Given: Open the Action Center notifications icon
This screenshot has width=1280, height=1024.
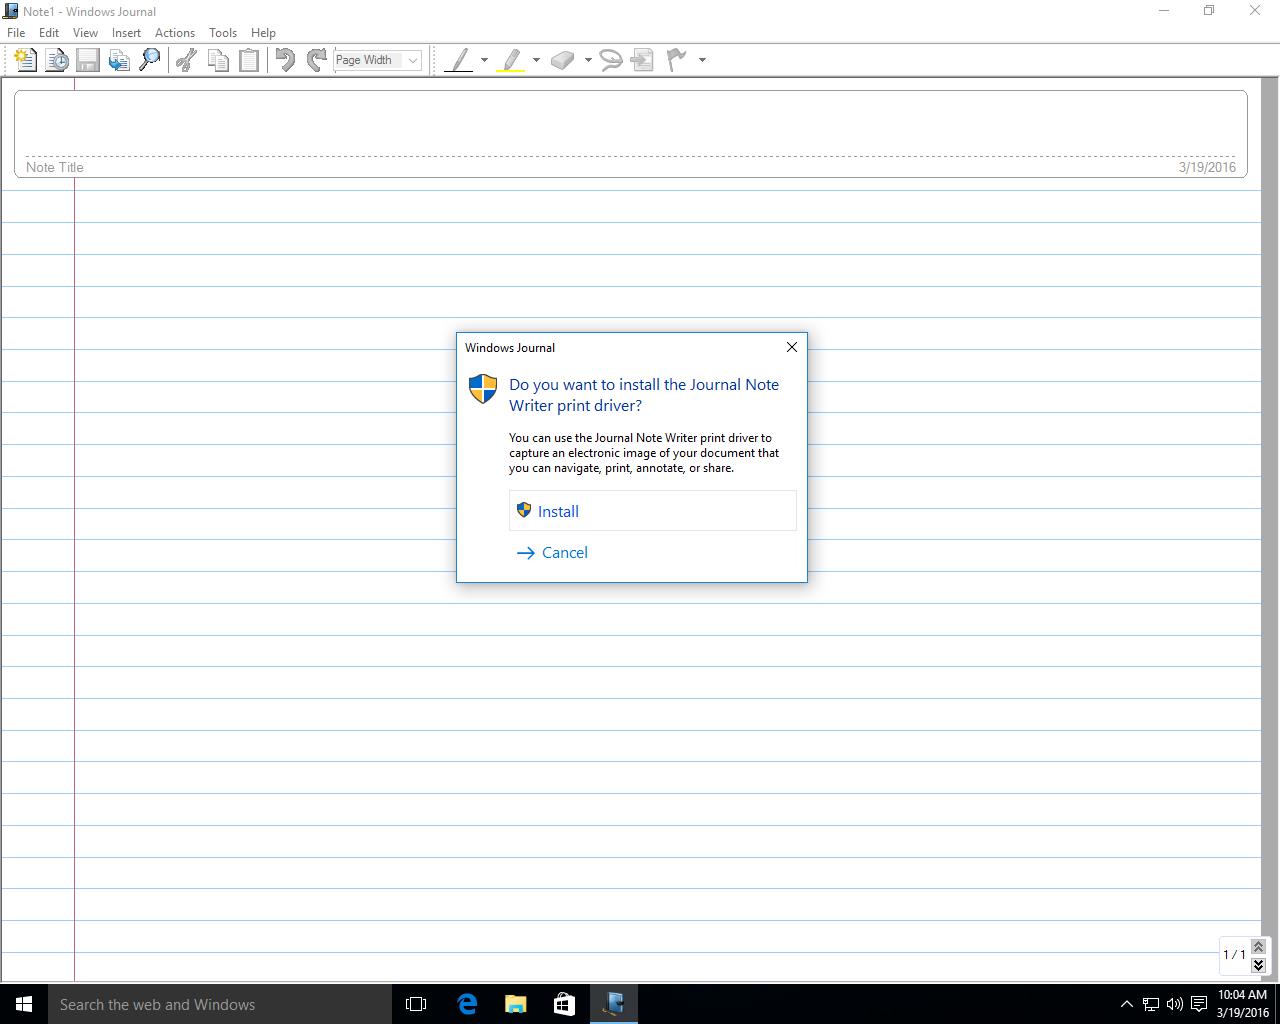Looking at the screenshot, I should click(1198, 1004).
